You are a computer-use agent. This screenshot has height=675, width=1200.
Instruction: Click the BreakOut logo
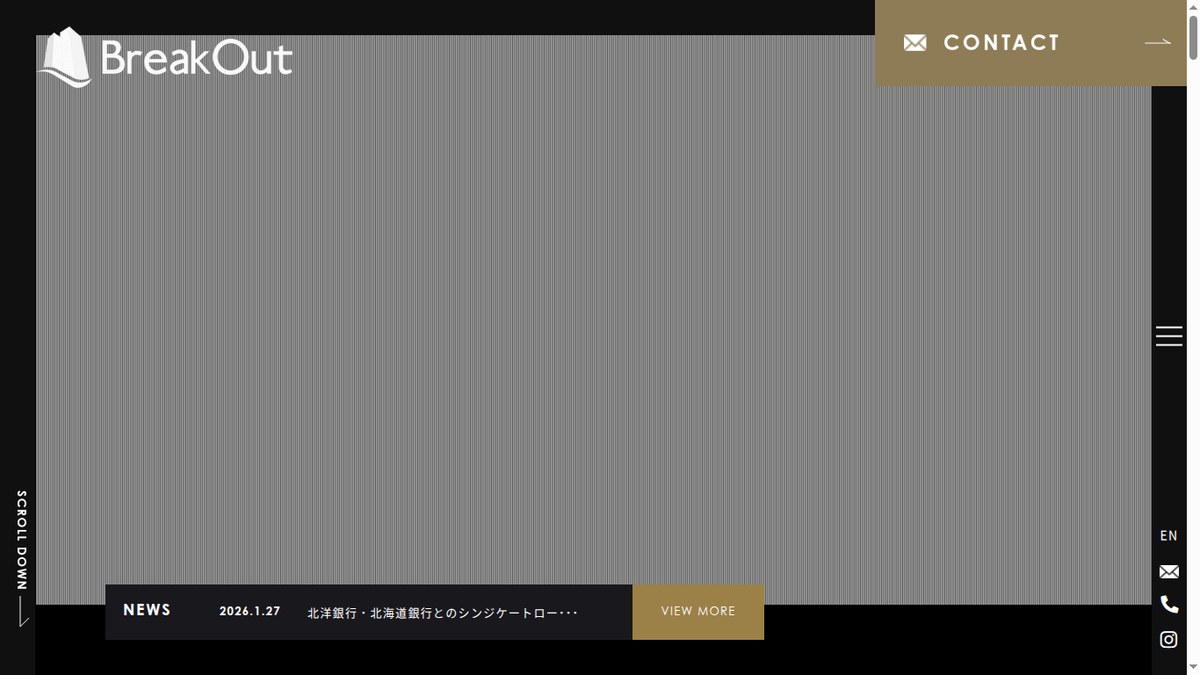coord(165,58)
